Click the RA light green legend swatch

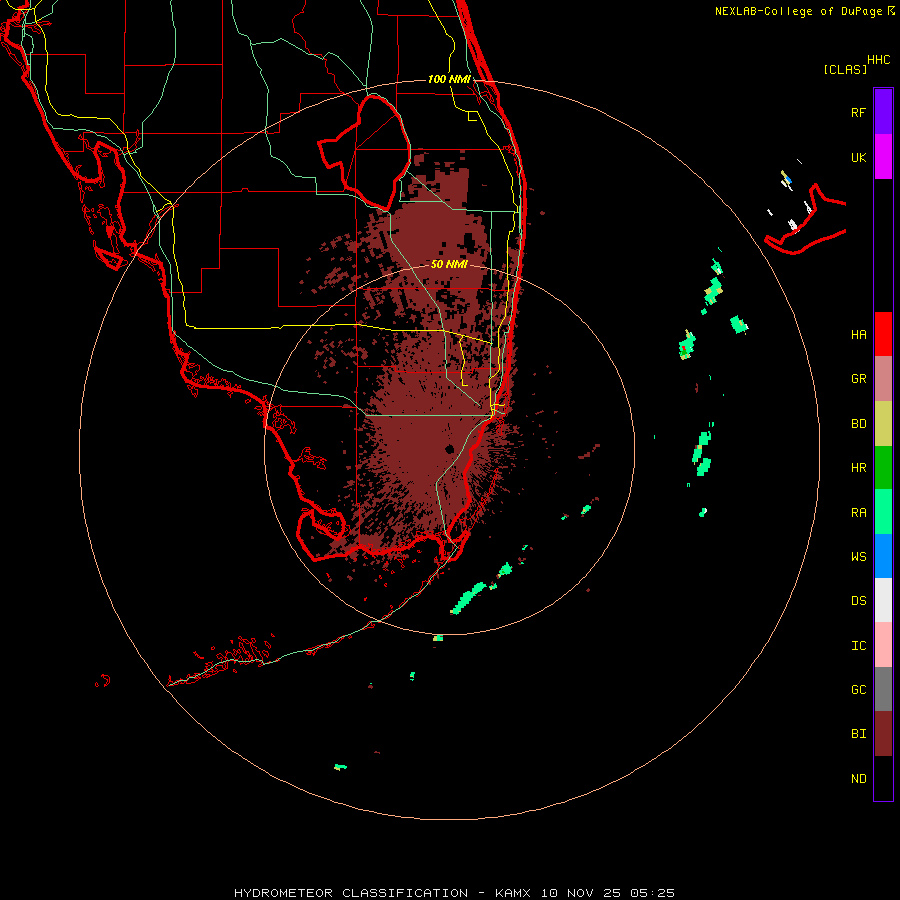[x=883, y=512]
